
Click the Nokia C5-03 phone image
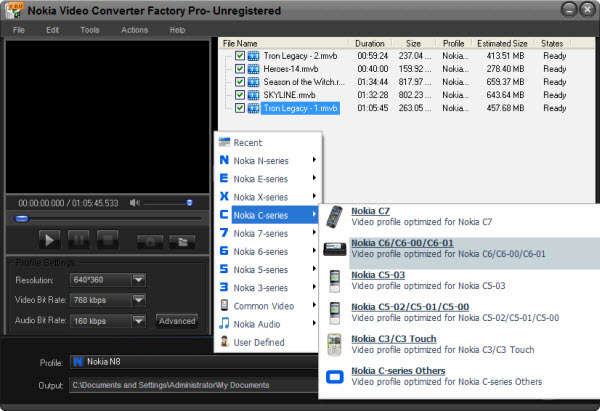[x=334, y=281]
